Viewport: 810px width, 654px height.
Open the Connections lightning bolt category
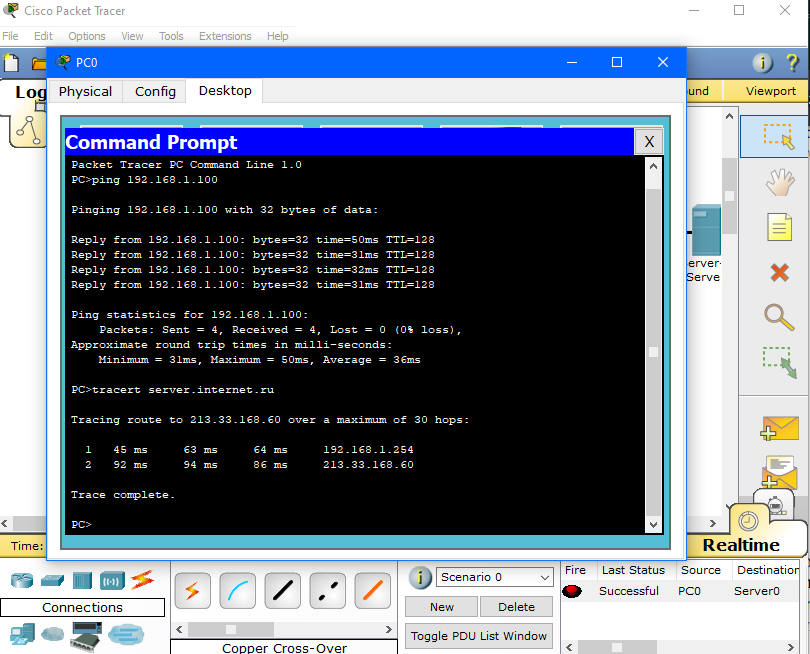tap(142, 580)
